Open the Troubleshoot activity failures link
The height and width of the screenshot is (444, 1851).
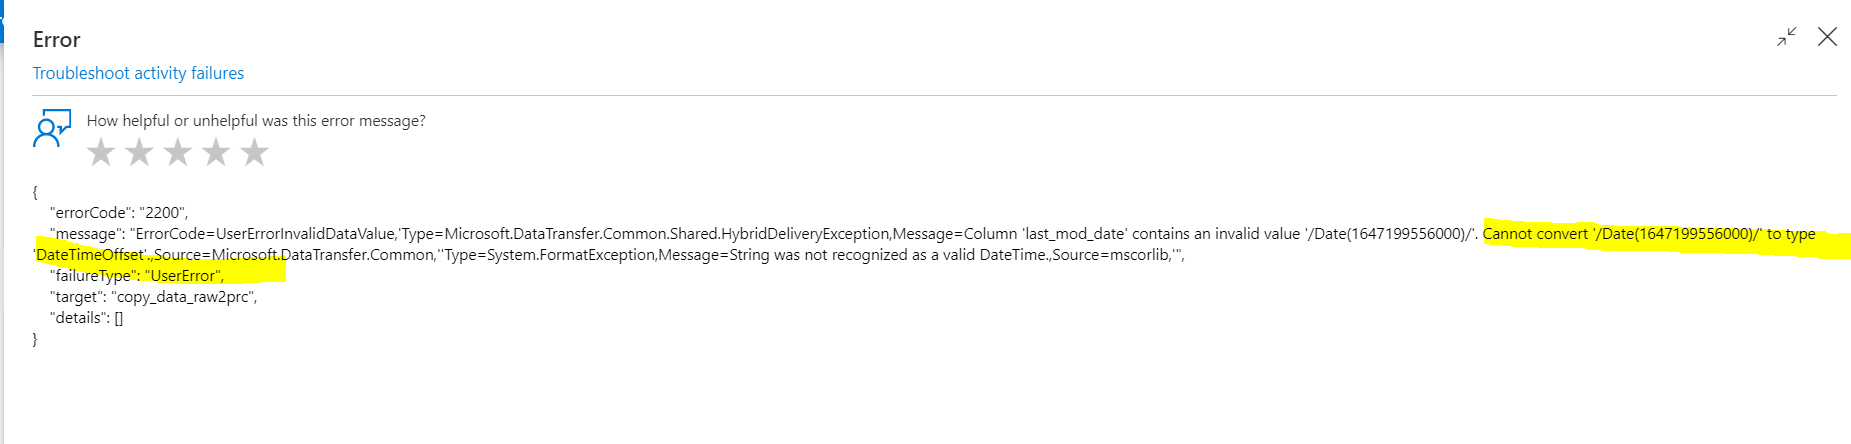click(x=138, y=73)
